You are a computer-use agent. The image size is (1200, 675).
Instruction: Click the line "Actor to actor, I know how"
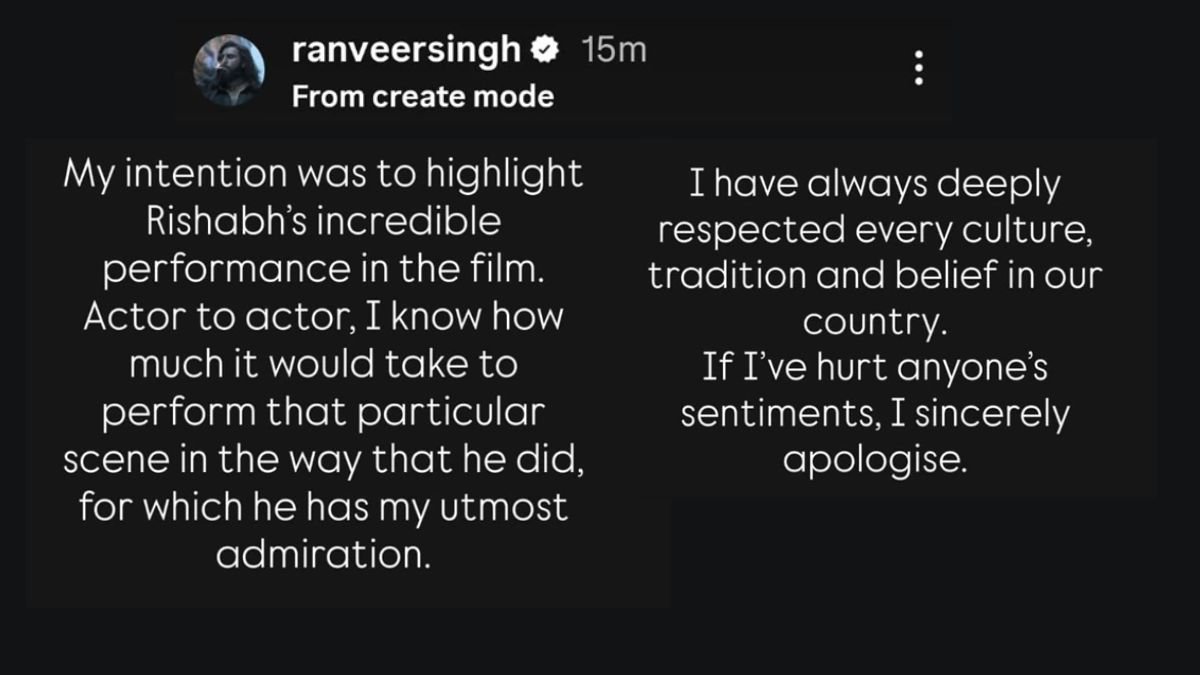pos(323,317)
